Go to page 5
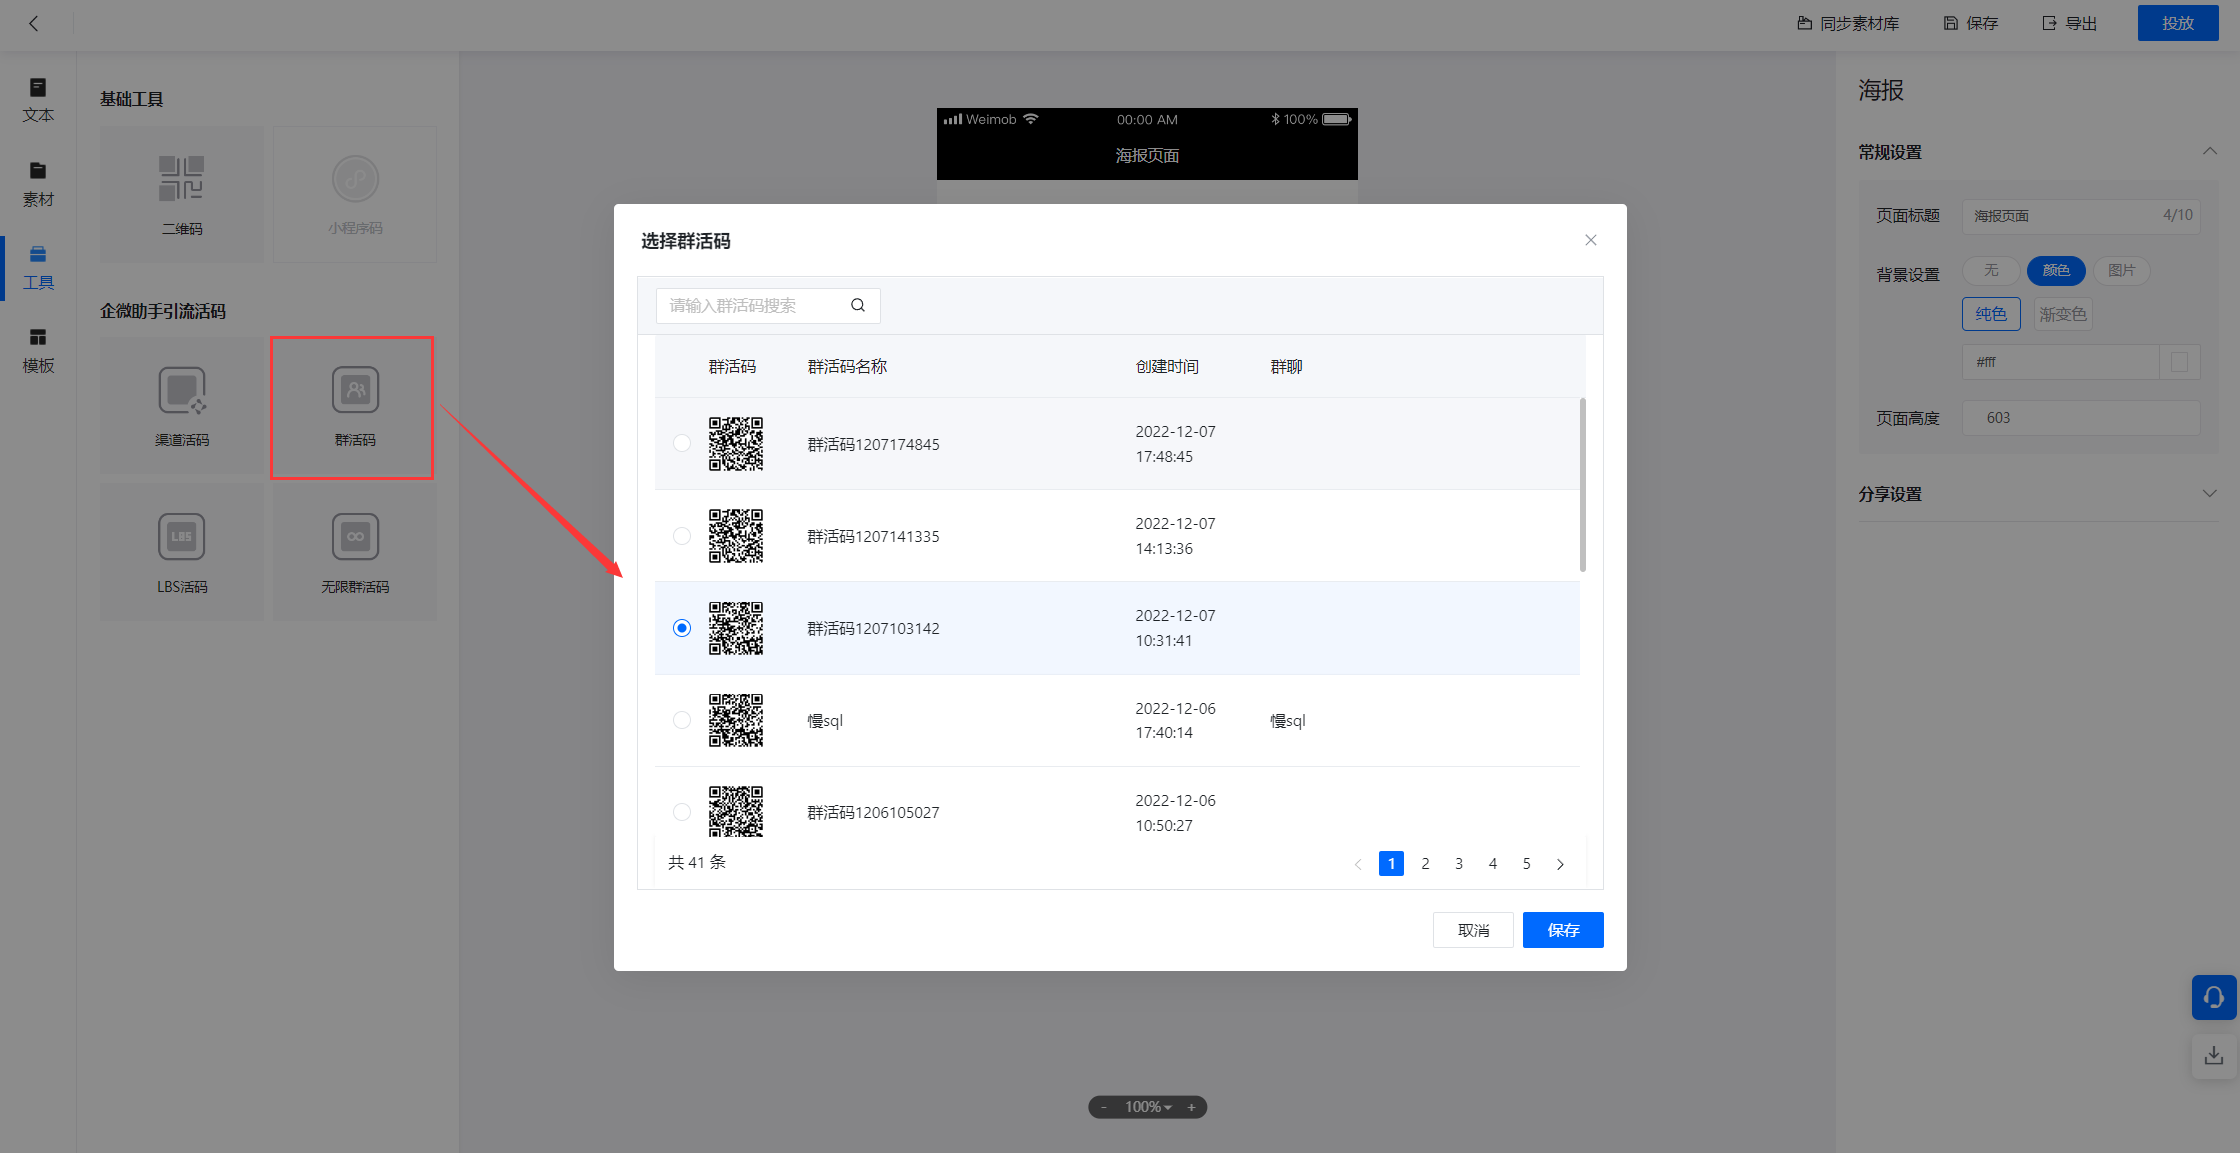Viewport: 2240px width, 1153px height. pyautogui.click(x=1527, y=863)
